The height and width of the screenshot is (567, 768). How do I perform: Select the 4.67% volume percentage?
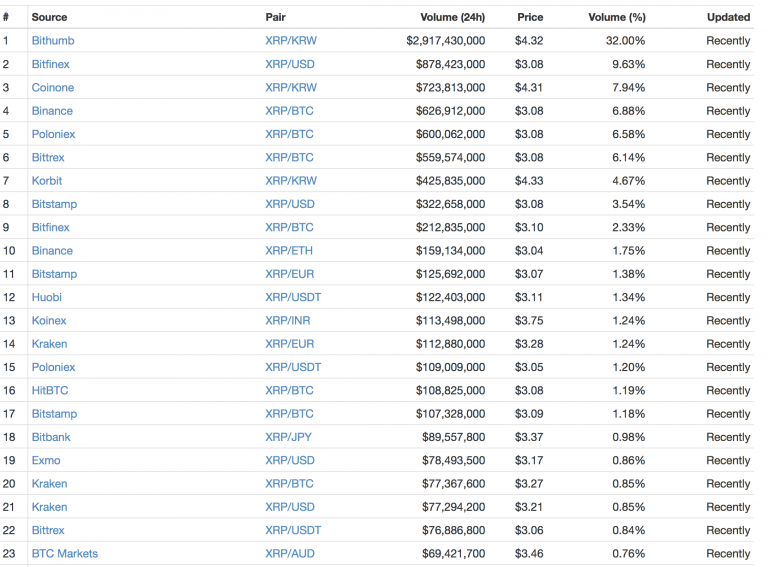coord(629,181)
